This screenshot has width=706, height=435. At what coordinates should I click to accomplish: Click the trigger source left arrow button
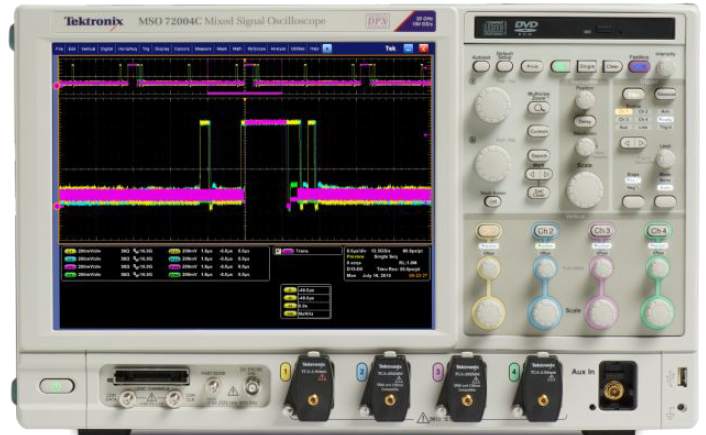coord(627,143)
